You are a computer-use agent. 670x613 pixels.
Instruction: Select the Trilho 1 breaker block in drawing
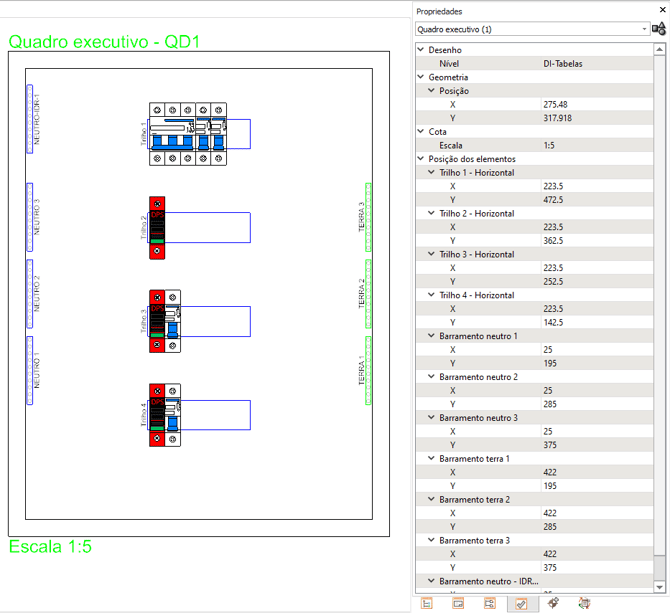coord(187,134)
